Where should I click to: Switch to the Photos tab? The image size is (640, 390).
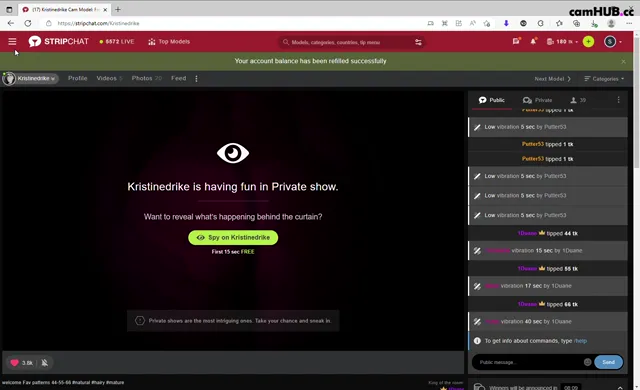coord(147,78)
